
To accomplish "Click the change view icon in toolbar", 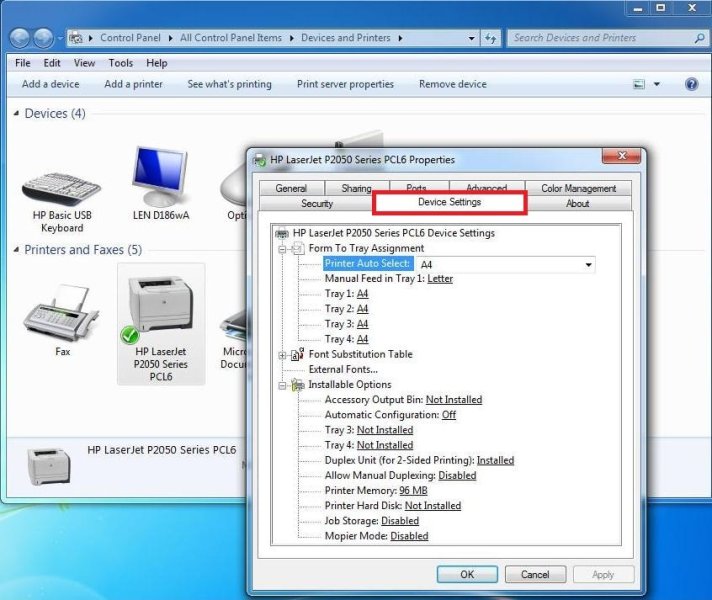I will pos(639,84).
